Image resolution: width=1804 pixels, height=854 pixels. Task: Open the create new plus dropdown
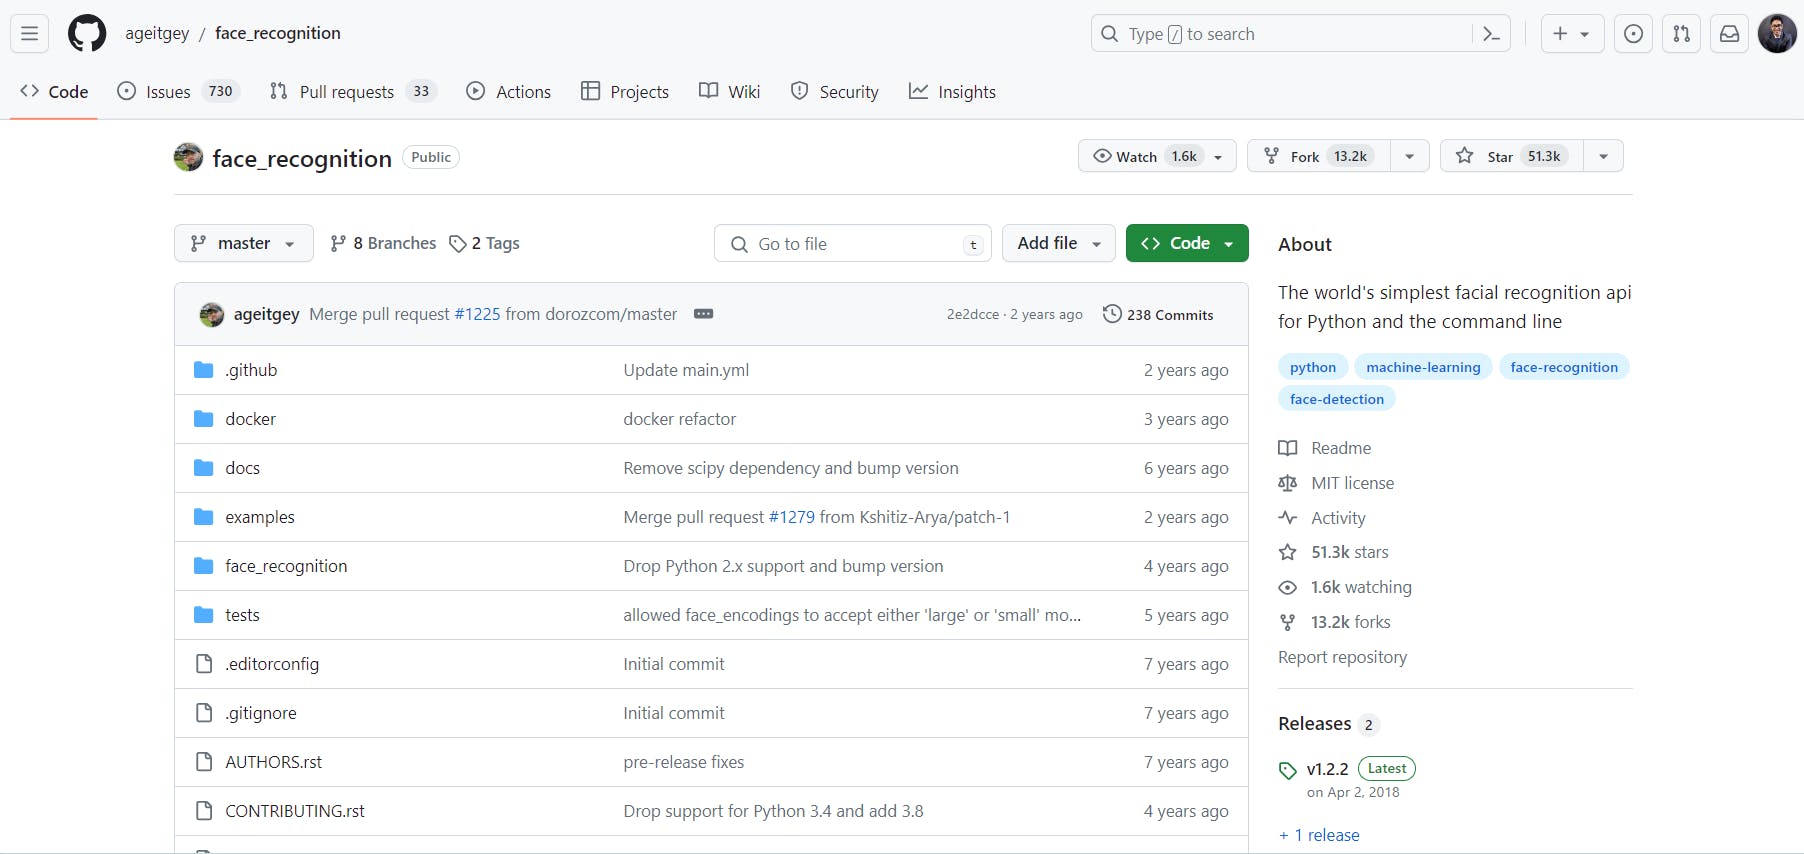[x=1572, y=34]
